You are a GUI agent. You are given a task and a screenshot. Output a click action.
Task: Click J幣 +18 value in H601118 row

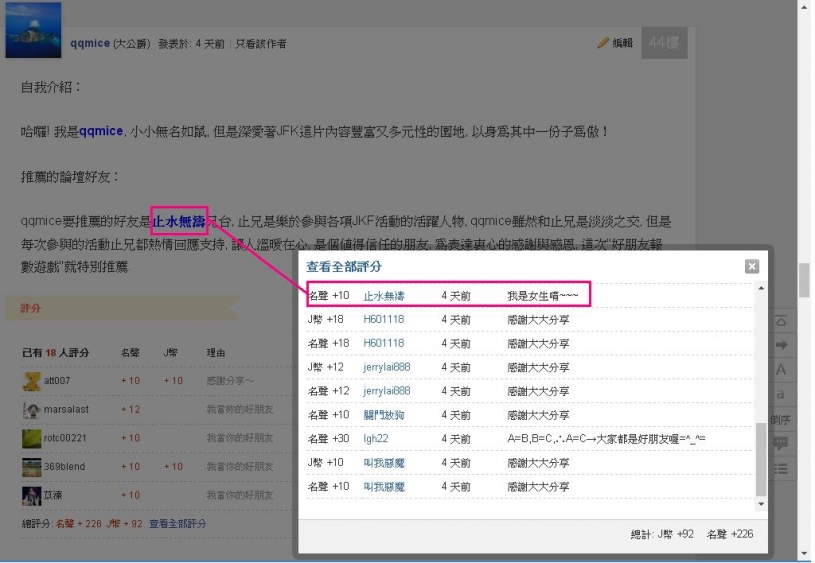tap(325, 319)
